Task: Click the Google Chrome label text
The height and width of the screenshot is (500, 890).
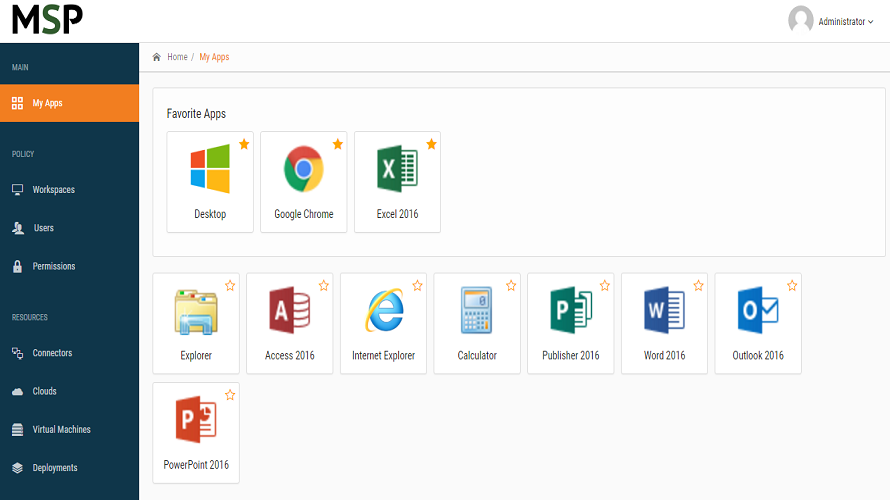Action: pos(304,214)
